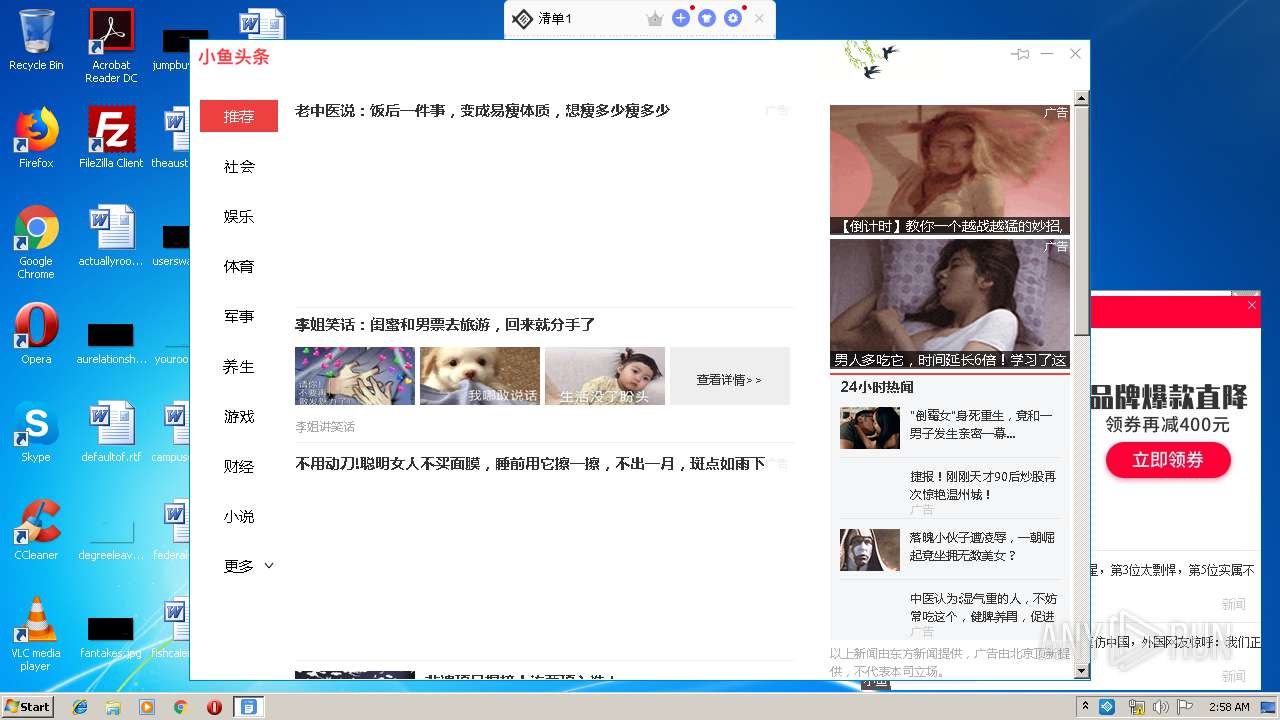Open ad image 男人多吃它，时间延长6倍

point(950,304)
